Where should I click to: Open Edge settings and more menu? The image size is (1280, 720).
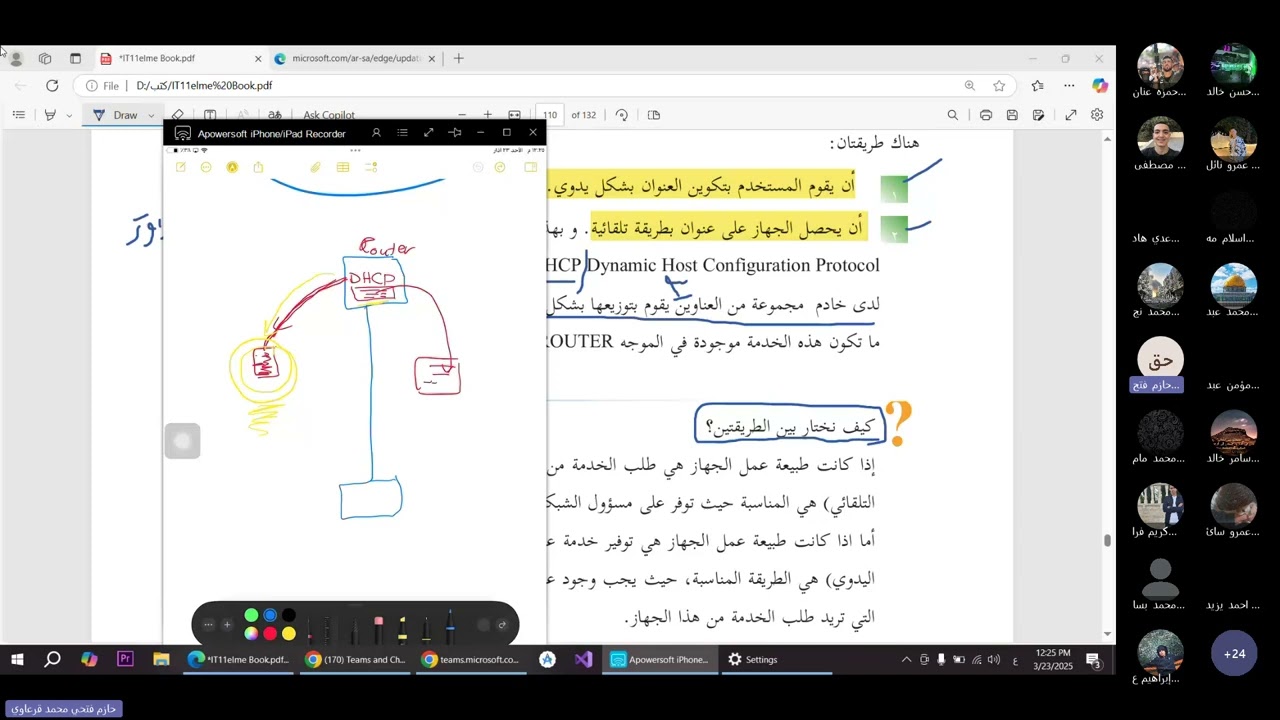coord(1069,86)
